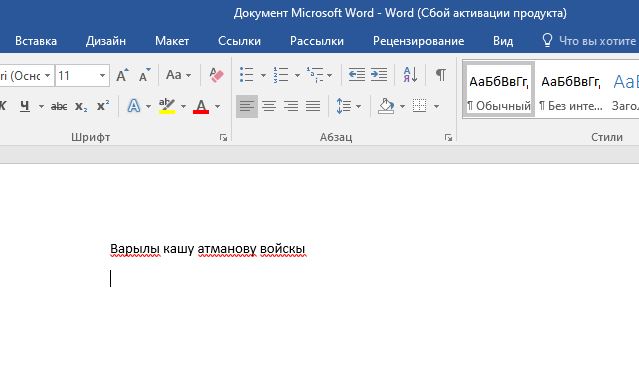Screen dimensions: 639x380
Task: Click the font size field showing 11
Action: [x=77, y=75]
